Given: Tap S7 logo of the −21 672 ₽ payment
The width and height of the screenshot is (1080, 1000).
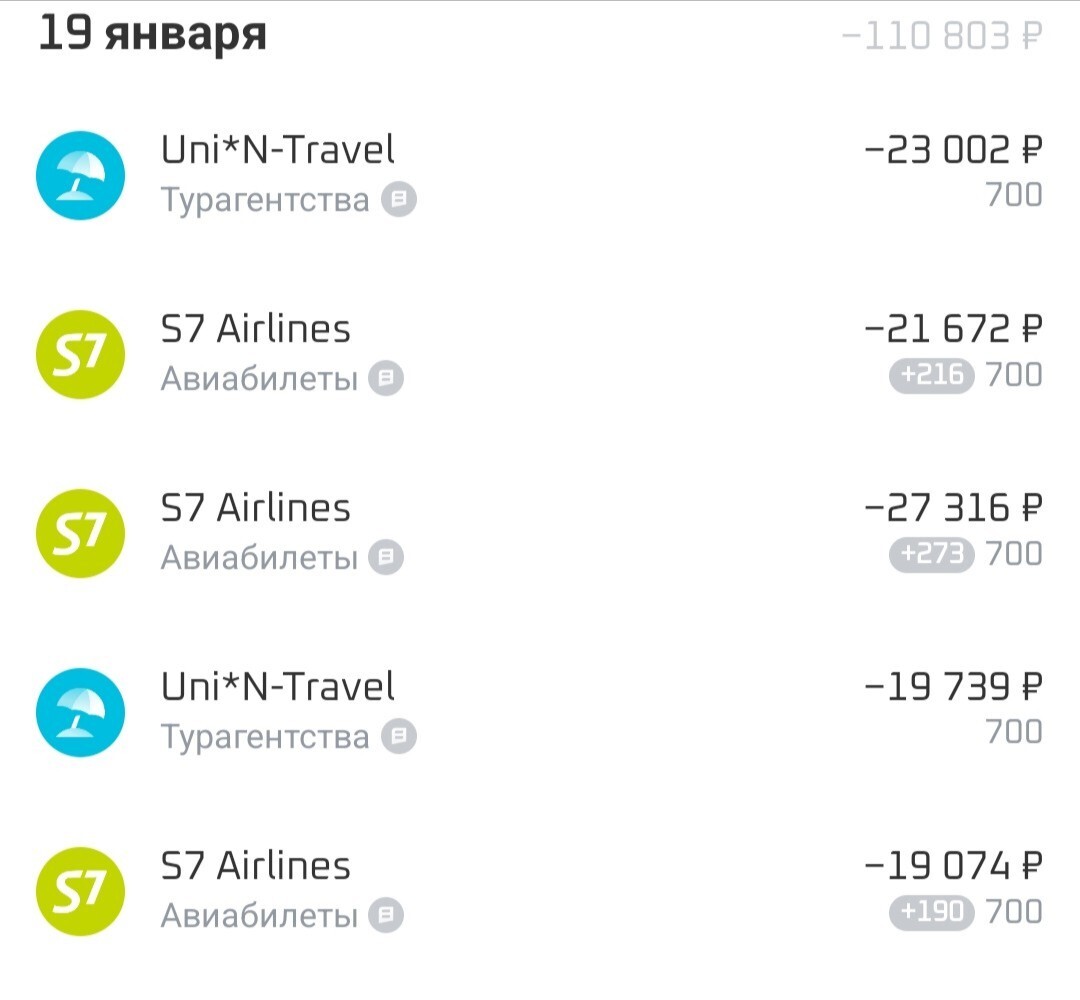Looking at the screenshot, I should tap(80, 355).
